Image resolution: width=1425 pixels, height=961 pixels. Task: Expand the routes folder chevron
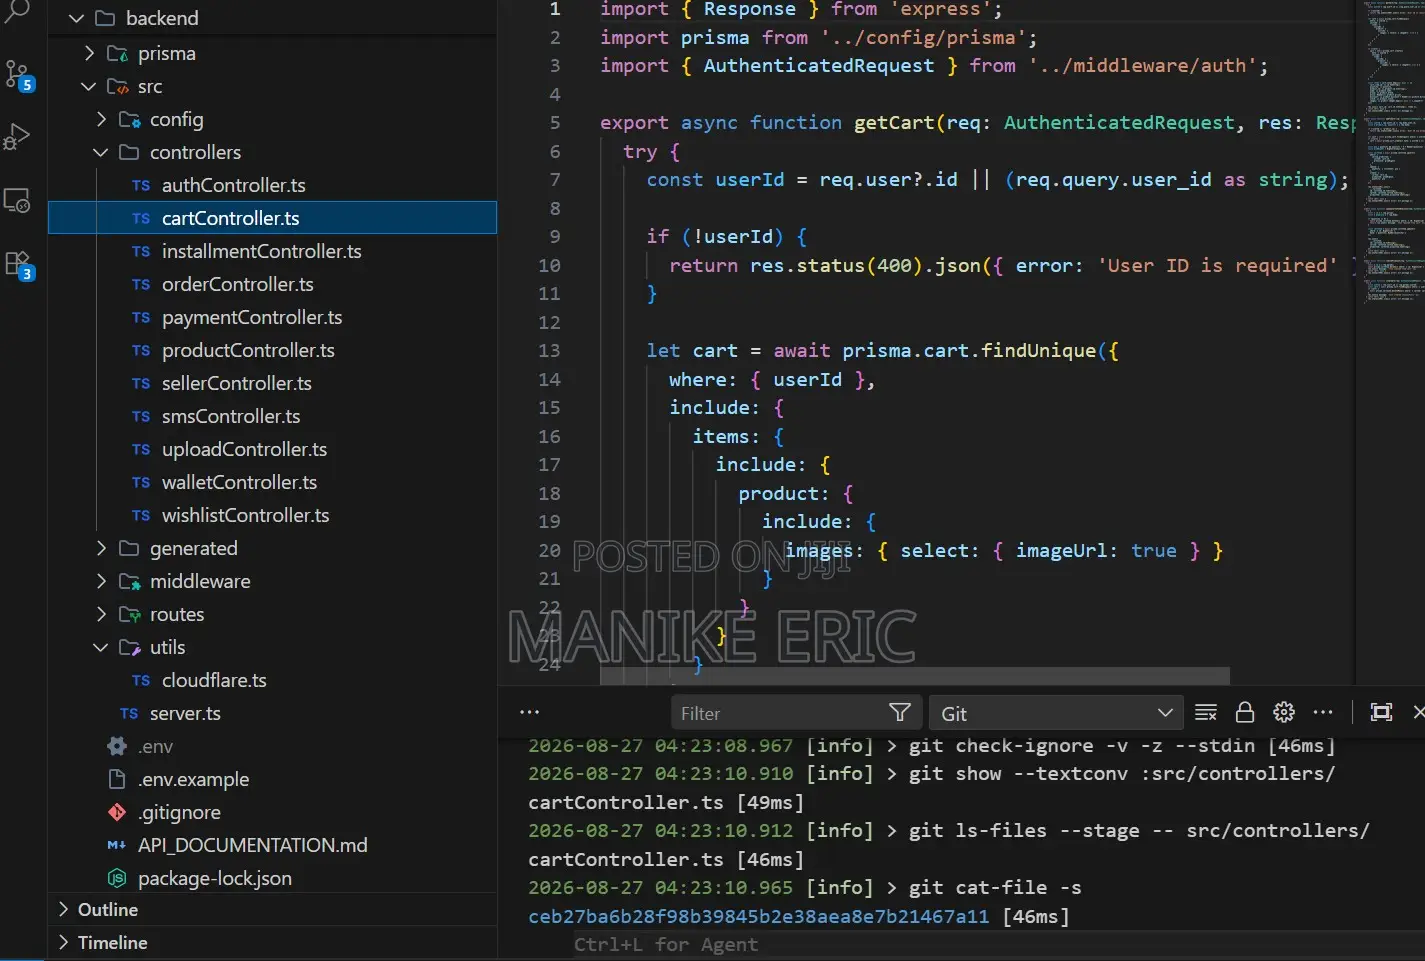101,614
